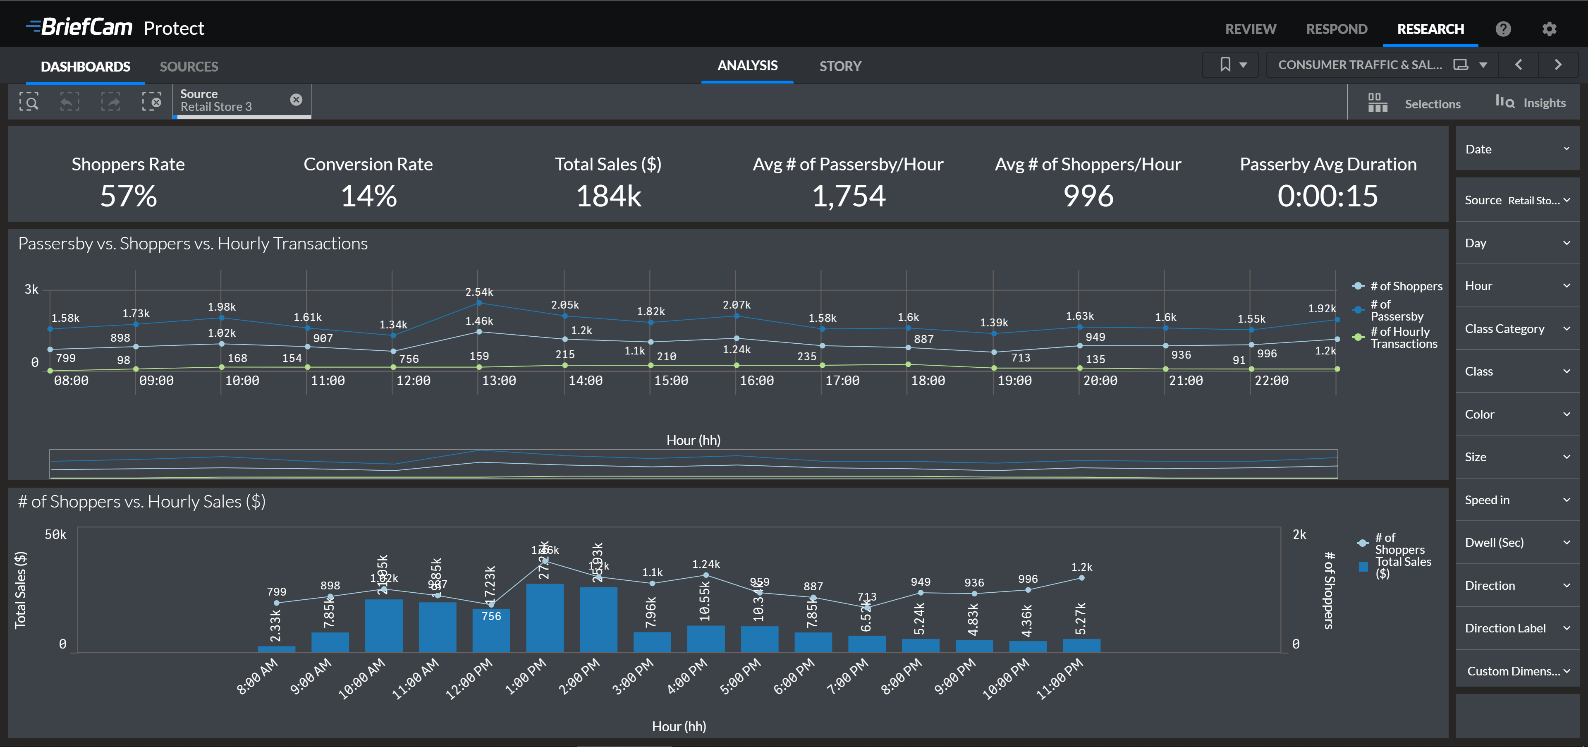
Task: Select the Research section
Action: pos(1431,29)
